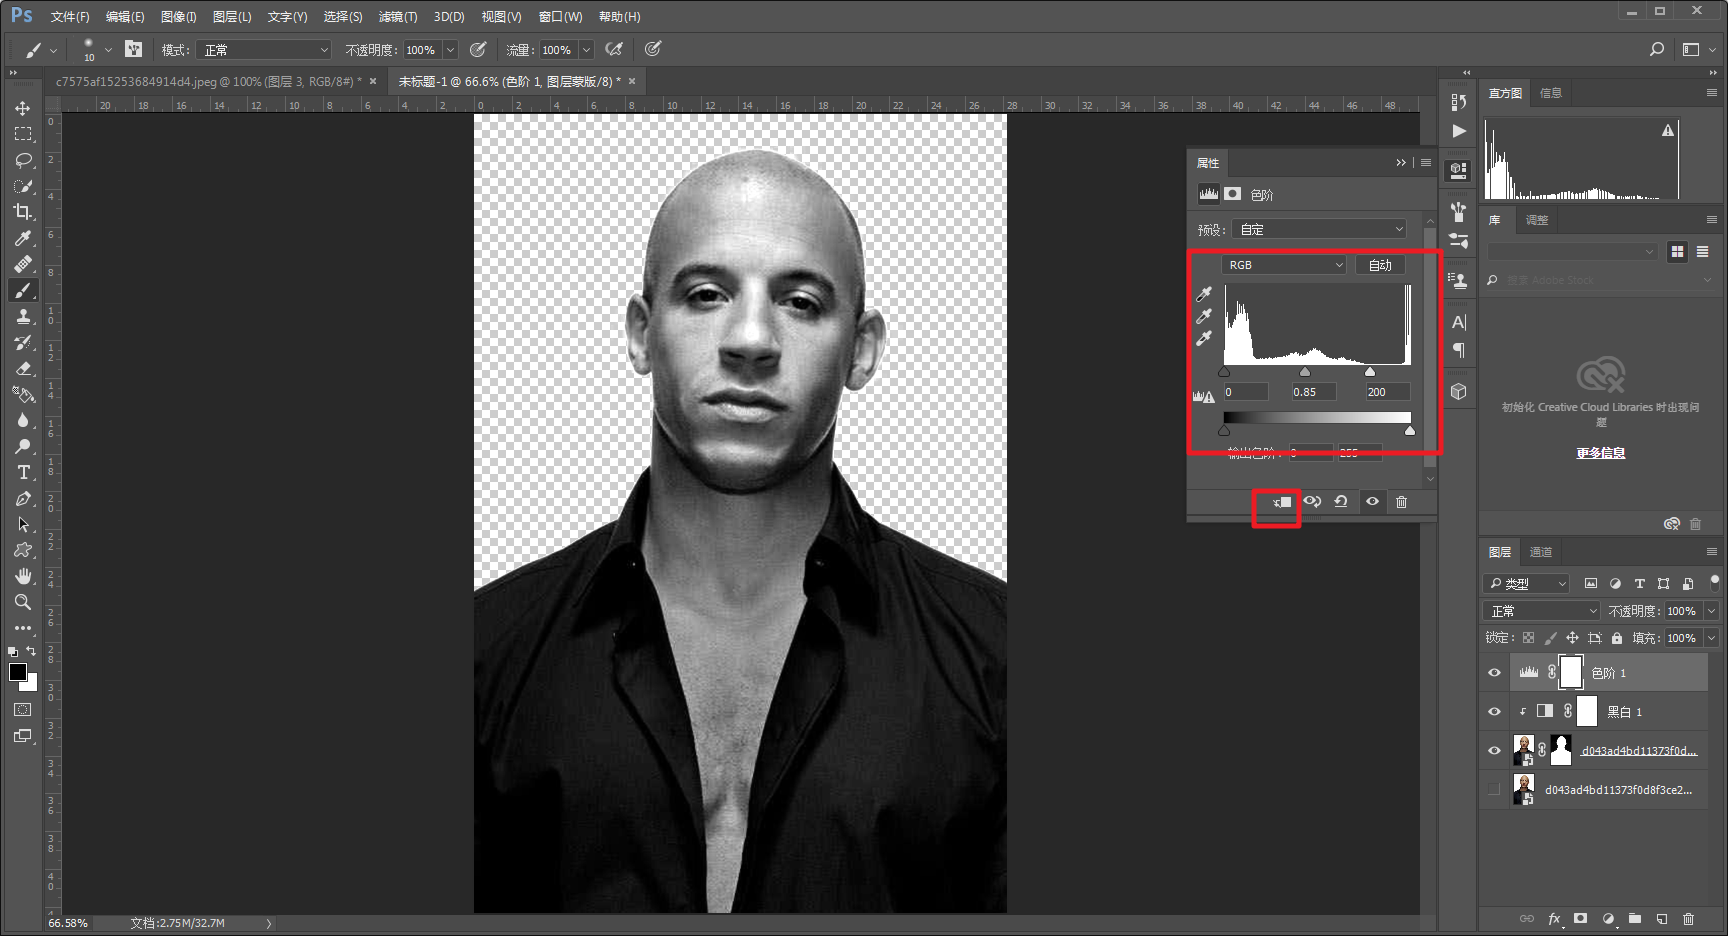1728x936 pixels.
Task: Select the Move tool
Action: [23, 108]
